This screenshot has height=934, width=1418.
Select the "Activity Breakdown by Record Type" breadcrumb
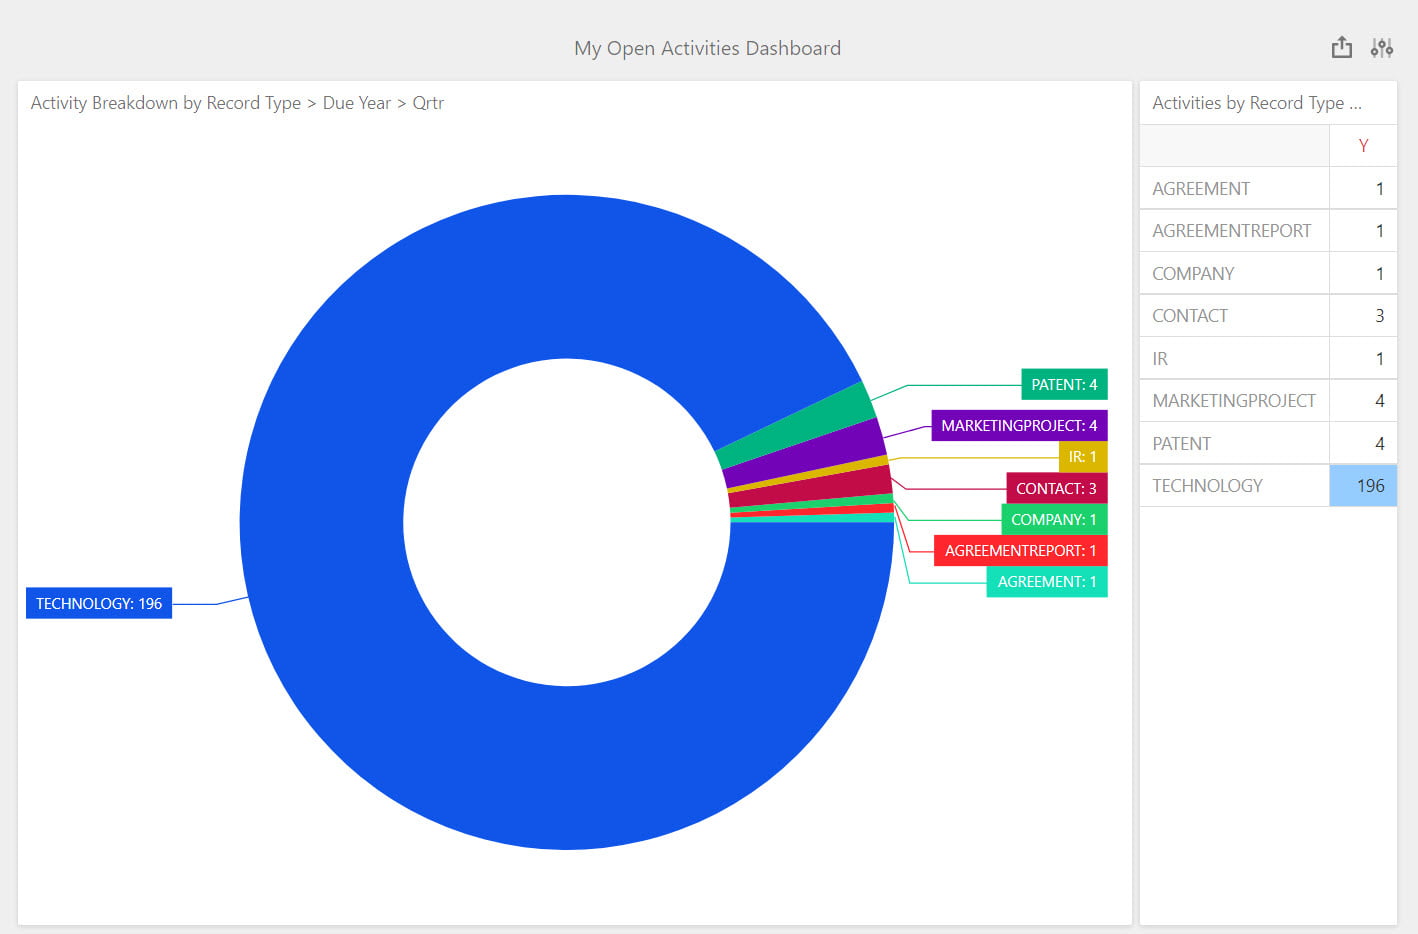[165, 103]
